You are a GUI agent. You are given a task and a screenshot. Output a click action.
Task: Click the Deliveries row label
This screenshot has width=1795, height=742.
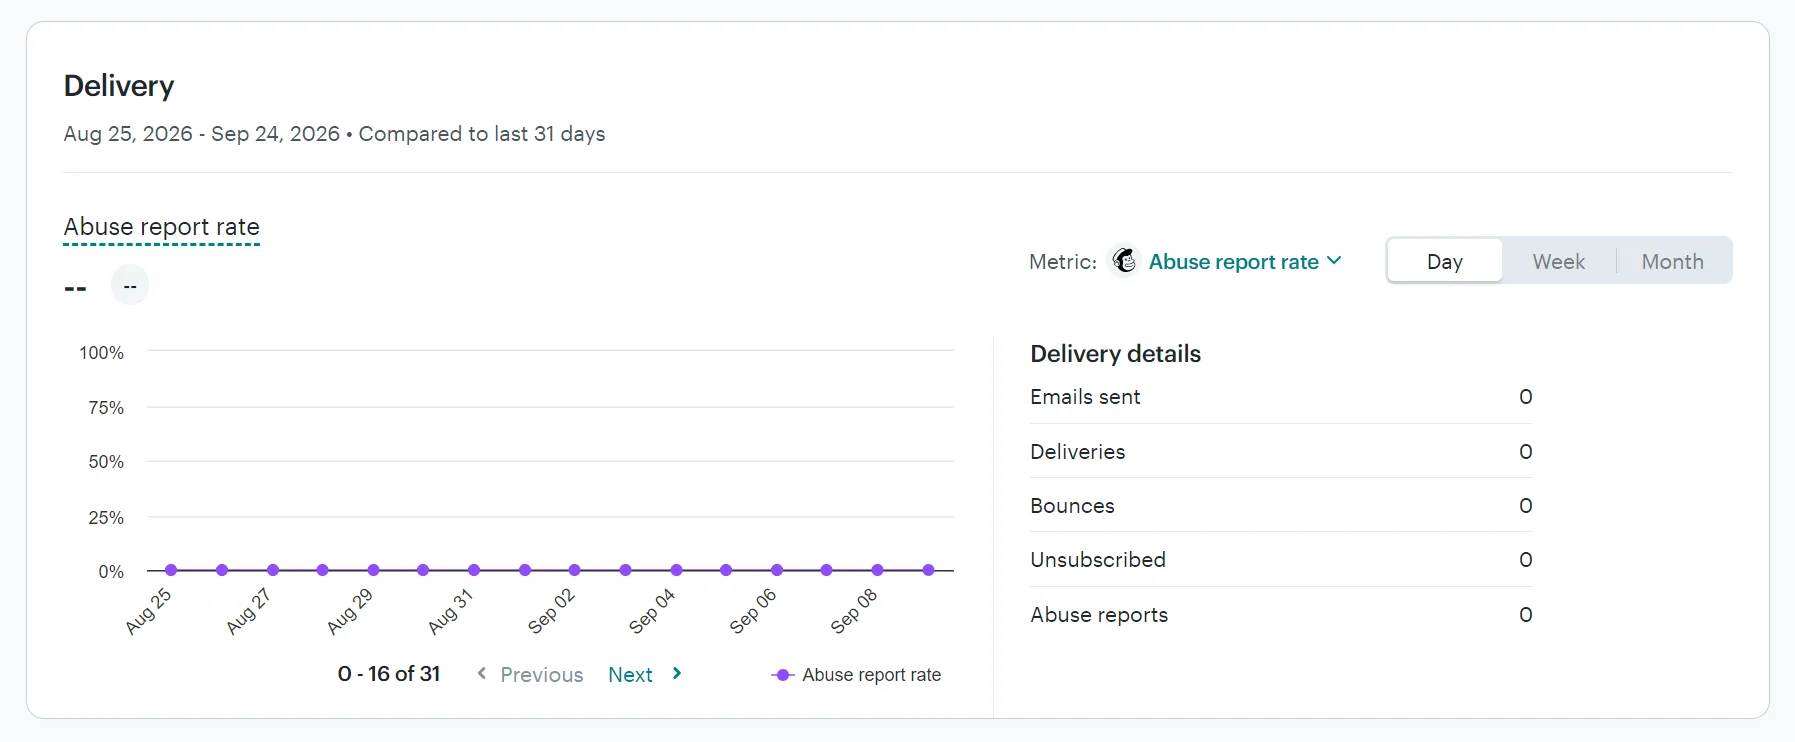click(1077, 452)
